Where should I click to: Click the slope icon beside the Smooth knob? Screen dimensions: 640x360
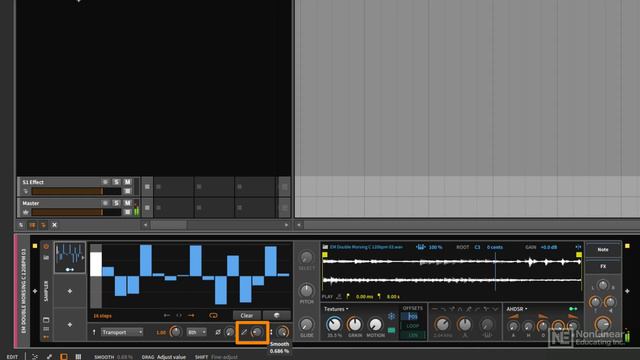[244, 332]
